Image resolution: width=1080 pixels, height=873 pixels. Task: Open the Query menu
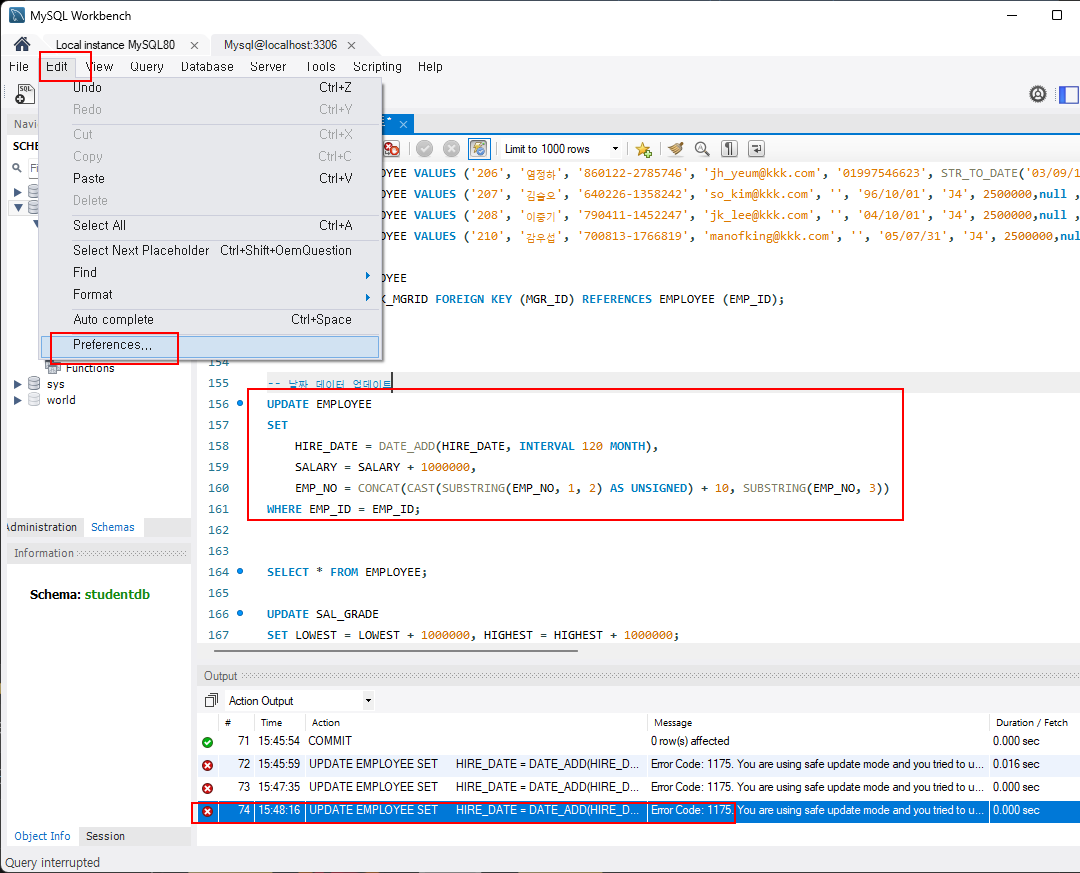(147, 67)
